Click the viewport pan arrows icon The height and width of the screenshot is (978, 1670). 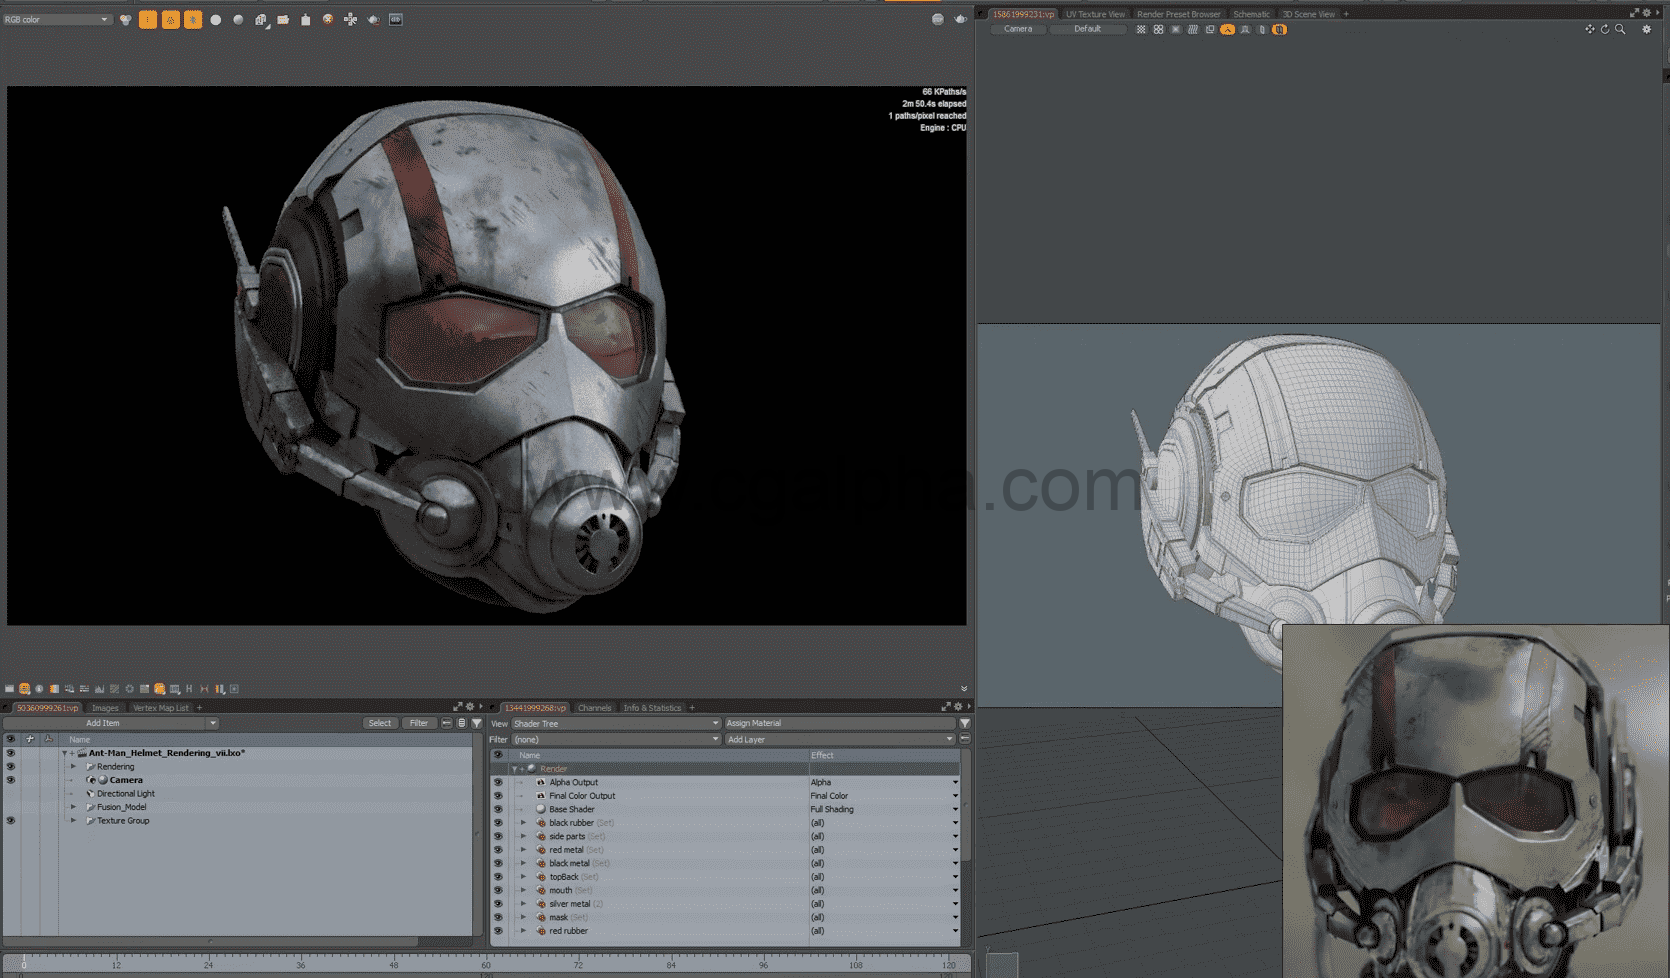point(1590,29)
